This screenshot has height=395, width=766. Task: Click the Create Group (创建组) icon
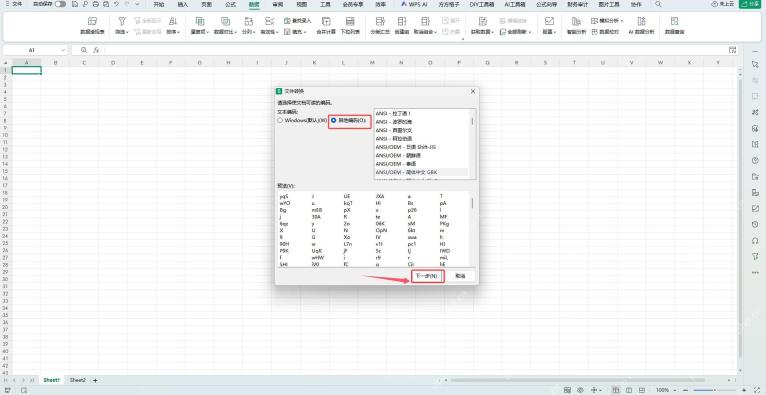tap(402, 21)
